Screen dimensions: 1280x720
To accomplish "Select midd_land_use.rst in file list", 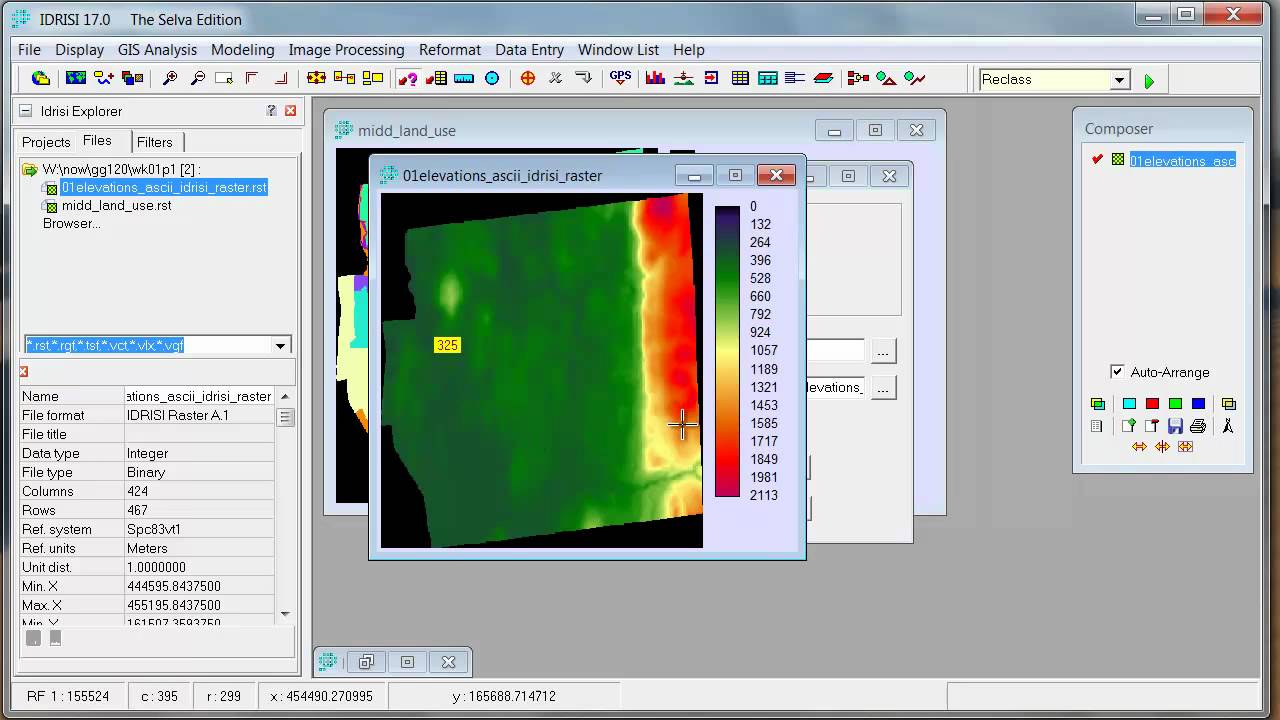I will point(116,205).
